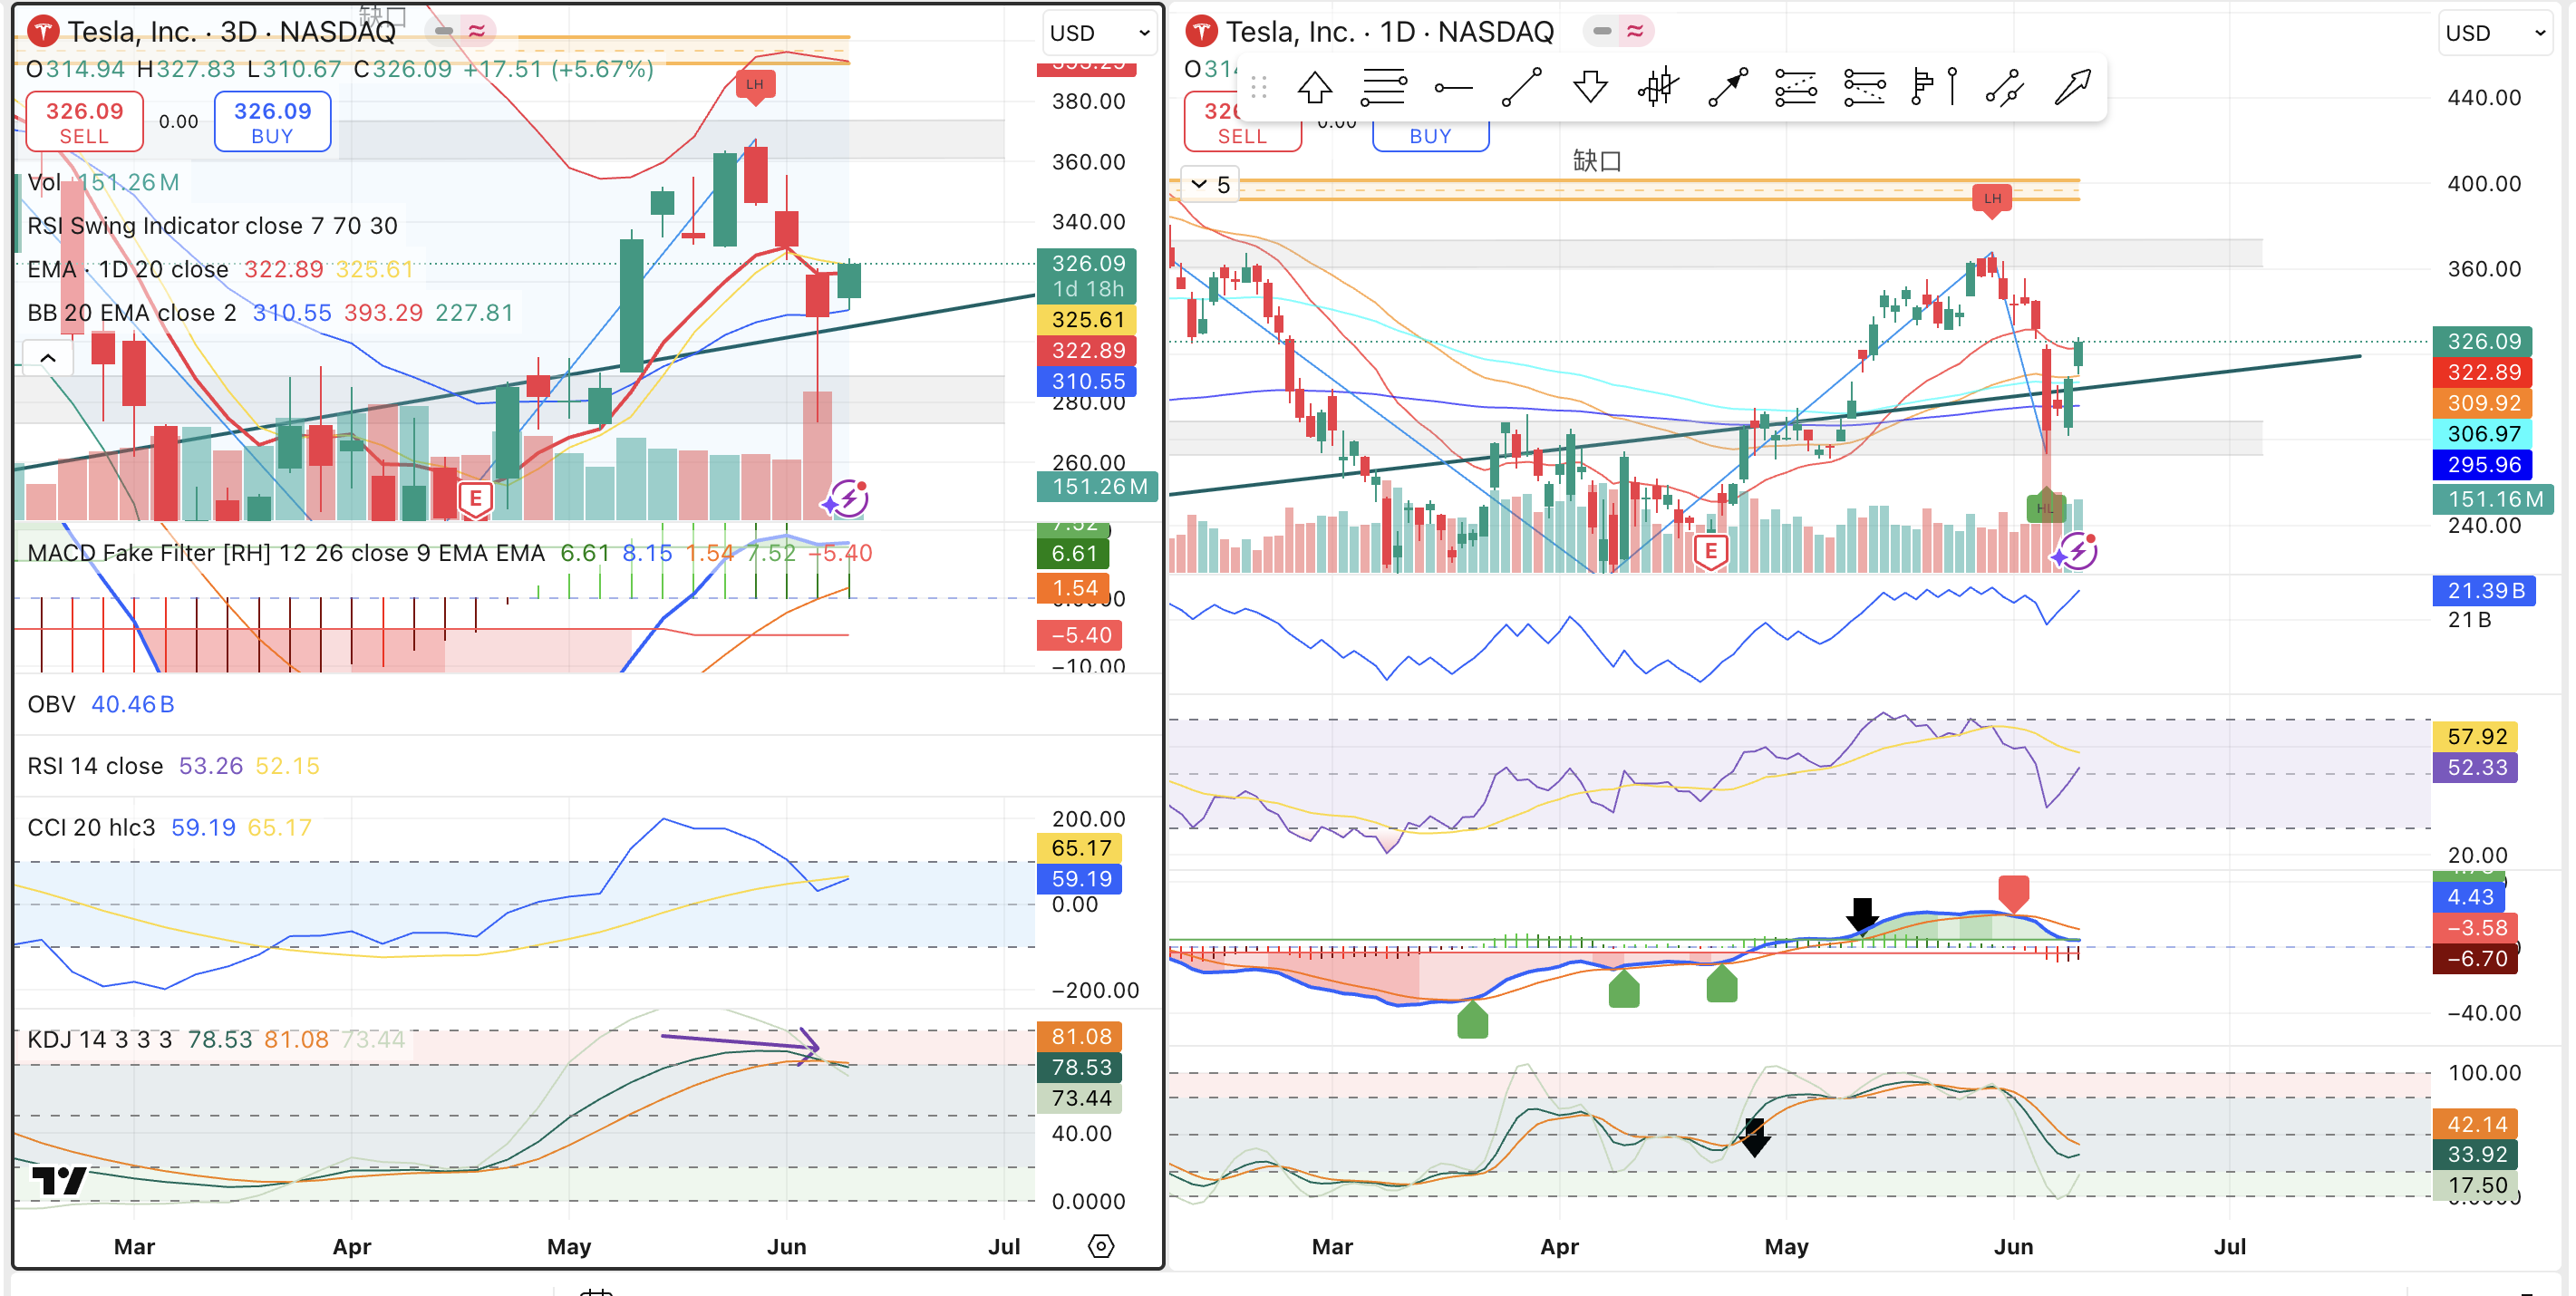Click the earnings E marker on 1D chart

point(1711,551)
